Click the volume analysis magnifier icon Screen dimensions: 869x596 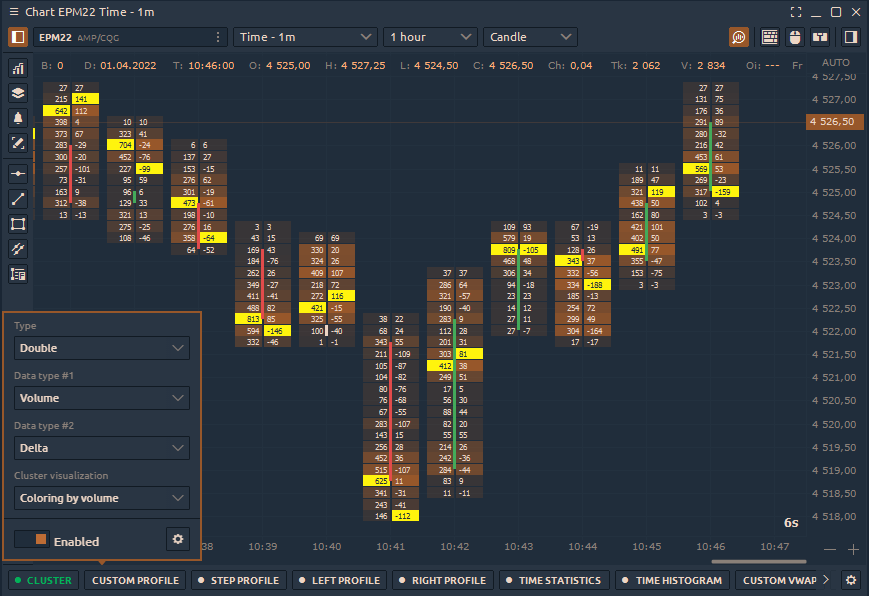pos(739,37)
